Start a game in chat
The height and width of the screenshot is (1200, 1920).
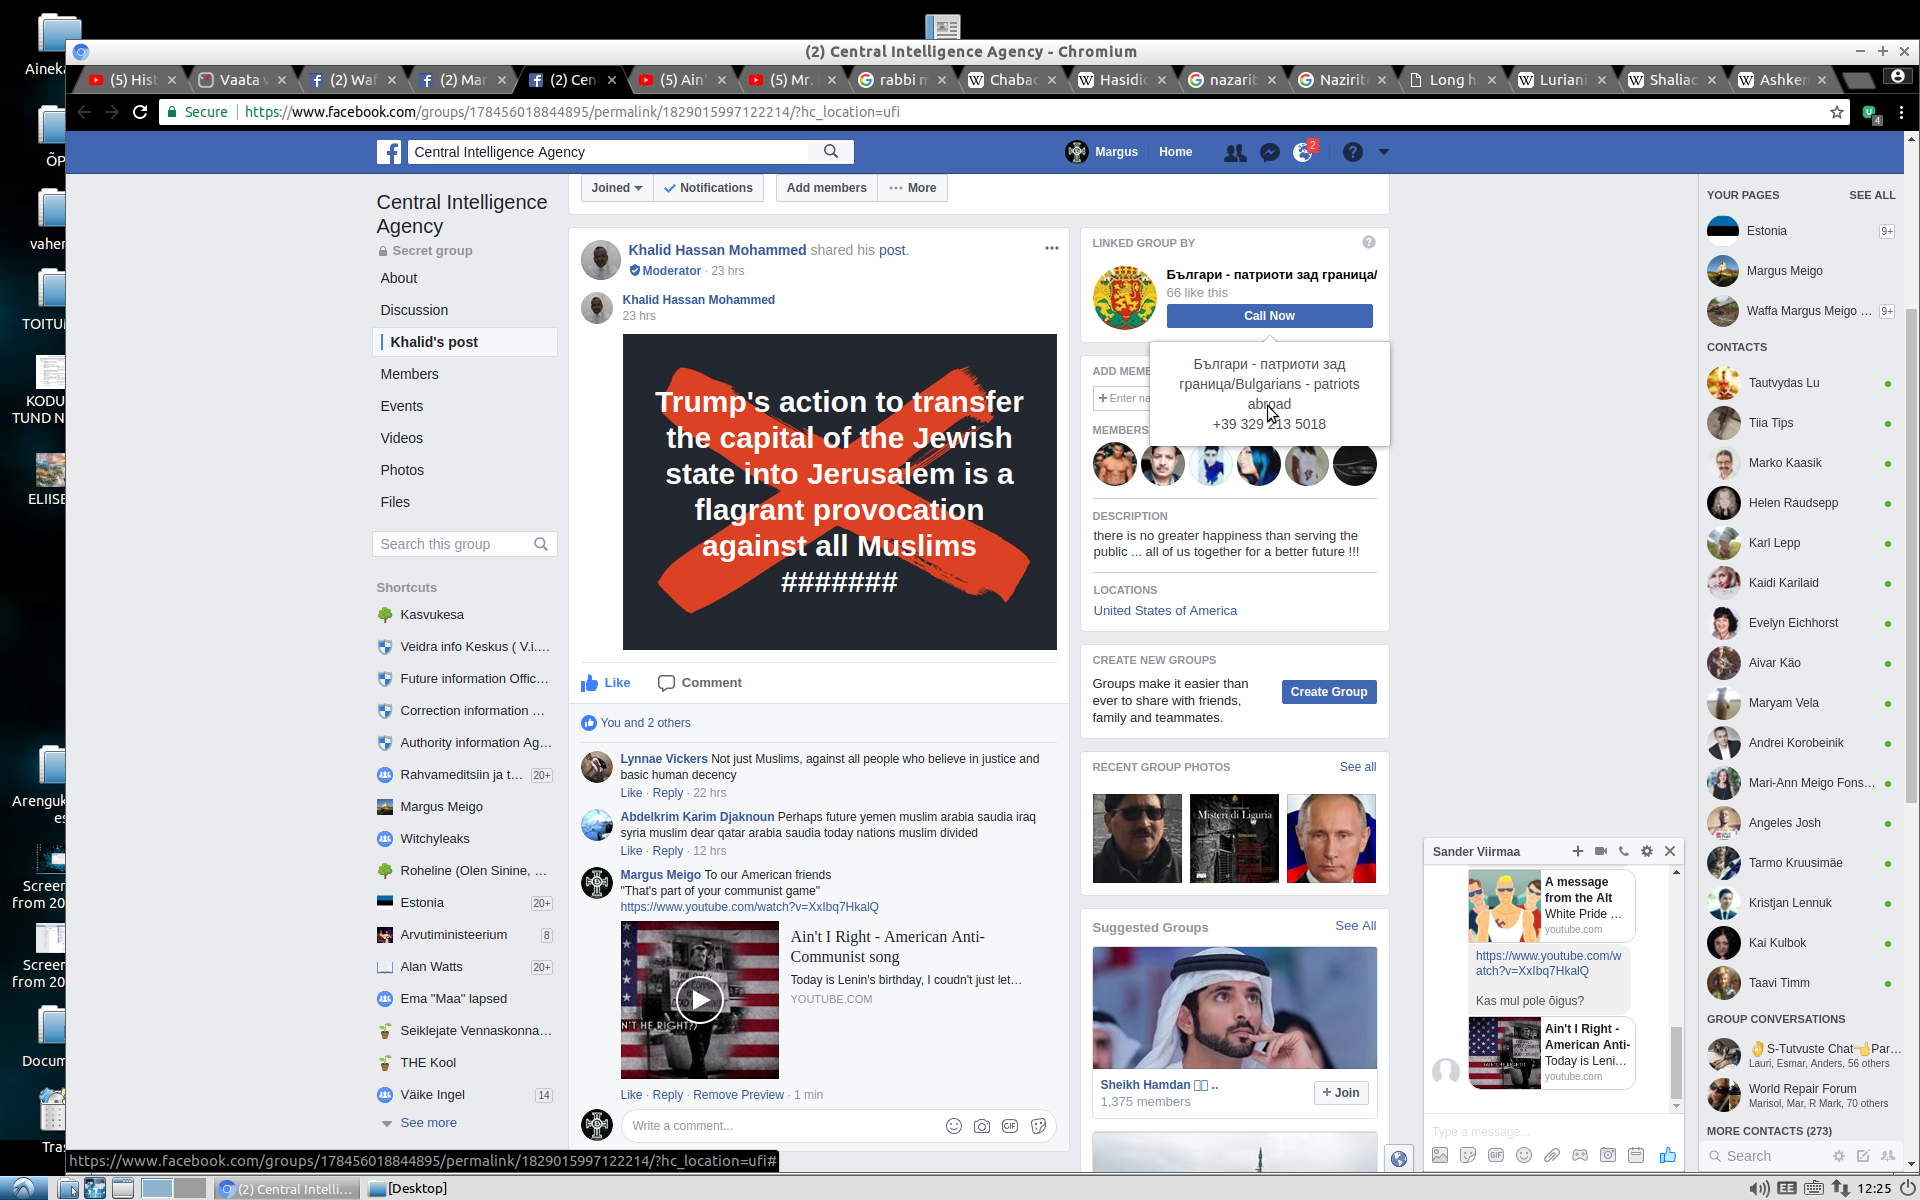1580,1155
